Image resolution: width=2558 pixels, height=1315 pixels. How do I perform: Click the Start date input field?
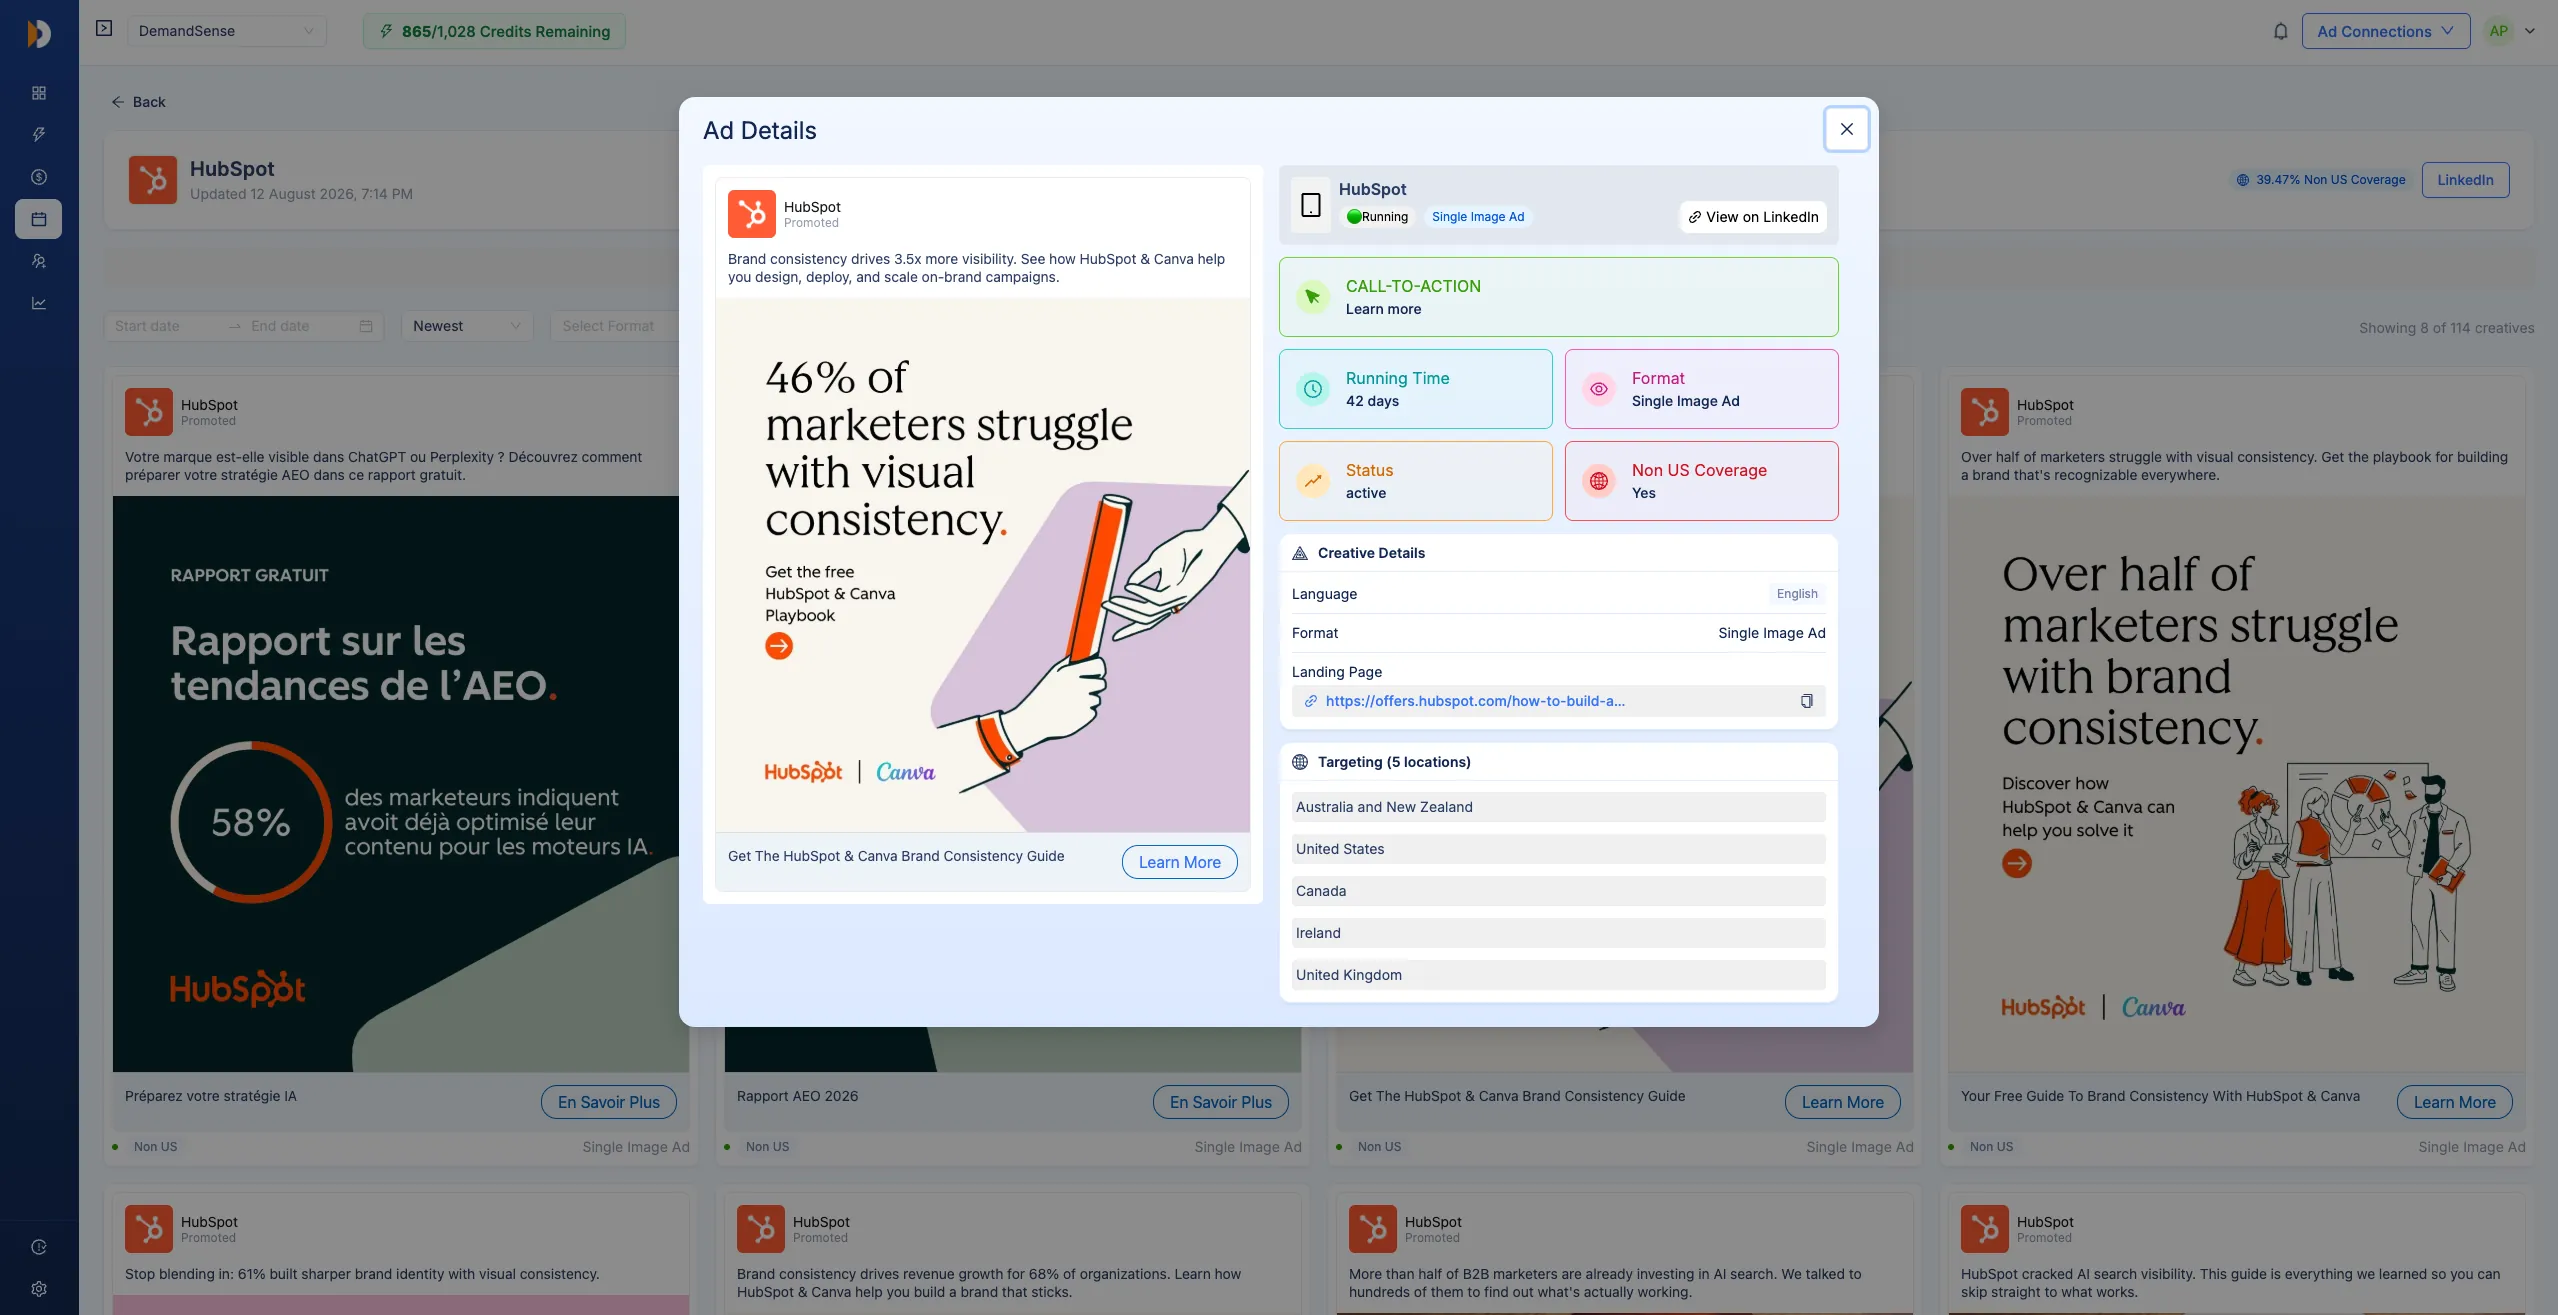tap(166, 326)
